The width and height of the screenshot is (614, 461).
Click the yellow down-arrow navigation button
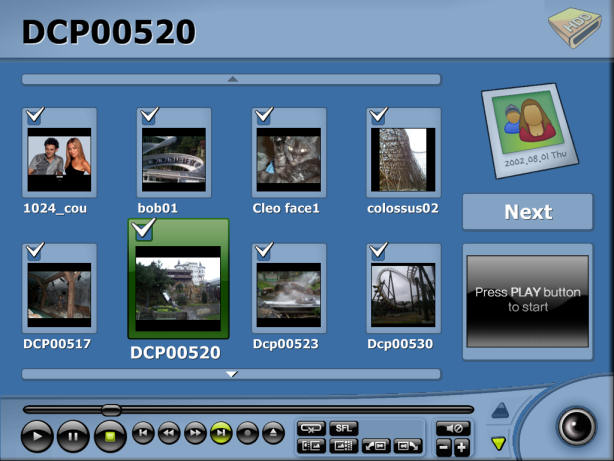pos(498,443)
